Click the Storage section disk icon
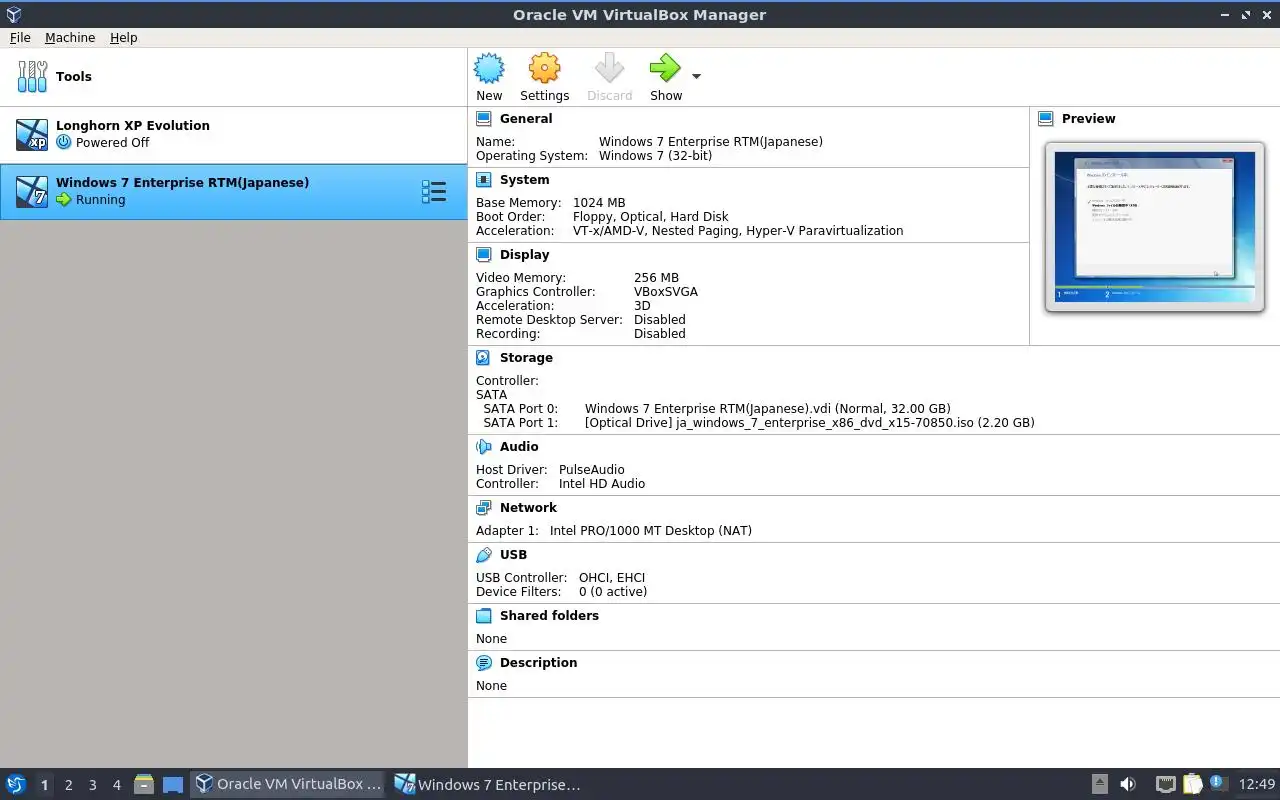Image resolution: width=1280 pixels, height=800 pixels. coord(484,358)
